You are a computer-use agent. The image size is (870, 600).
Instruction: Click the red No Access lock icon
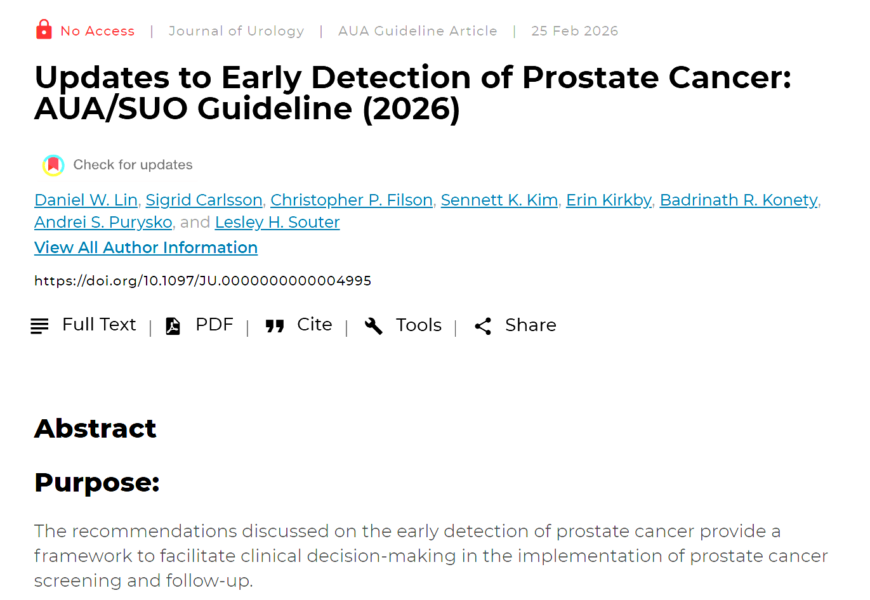point(43,30)
